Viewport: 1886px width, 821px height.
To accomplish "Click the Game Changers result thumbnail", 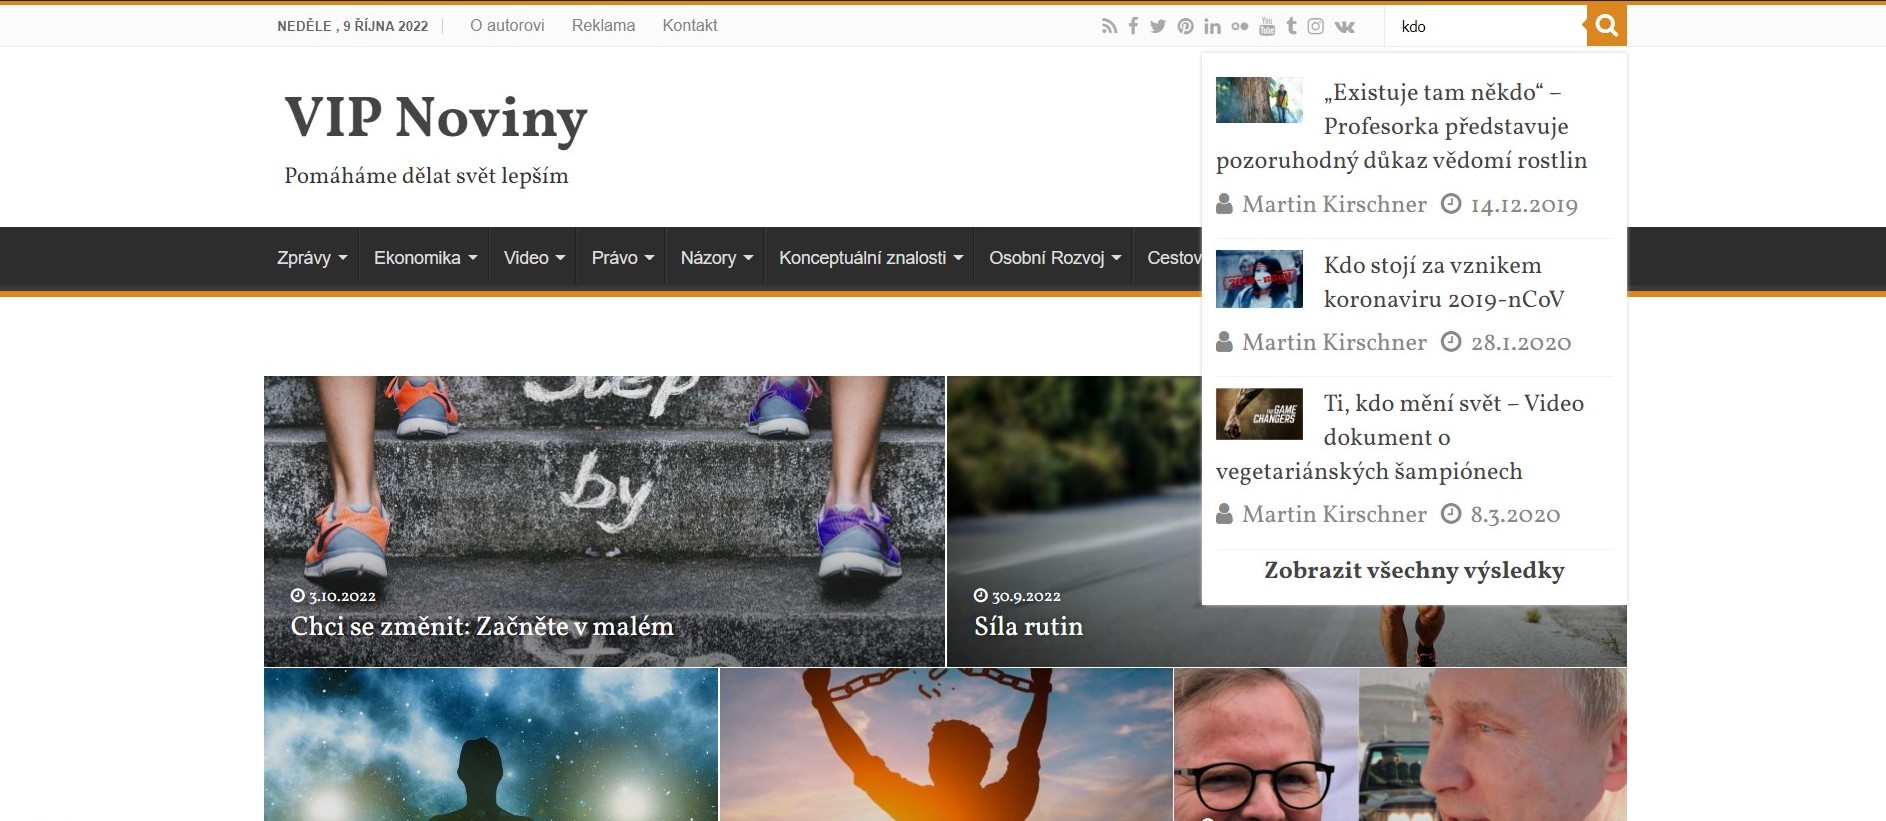I will (1259, 414).
